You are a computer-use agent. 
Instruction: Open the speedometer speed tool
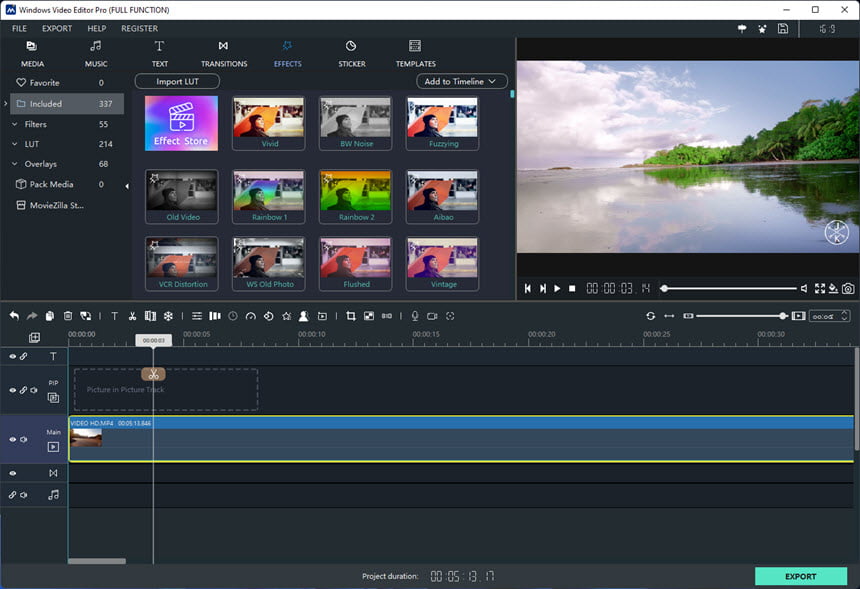[x=251, y=316]
